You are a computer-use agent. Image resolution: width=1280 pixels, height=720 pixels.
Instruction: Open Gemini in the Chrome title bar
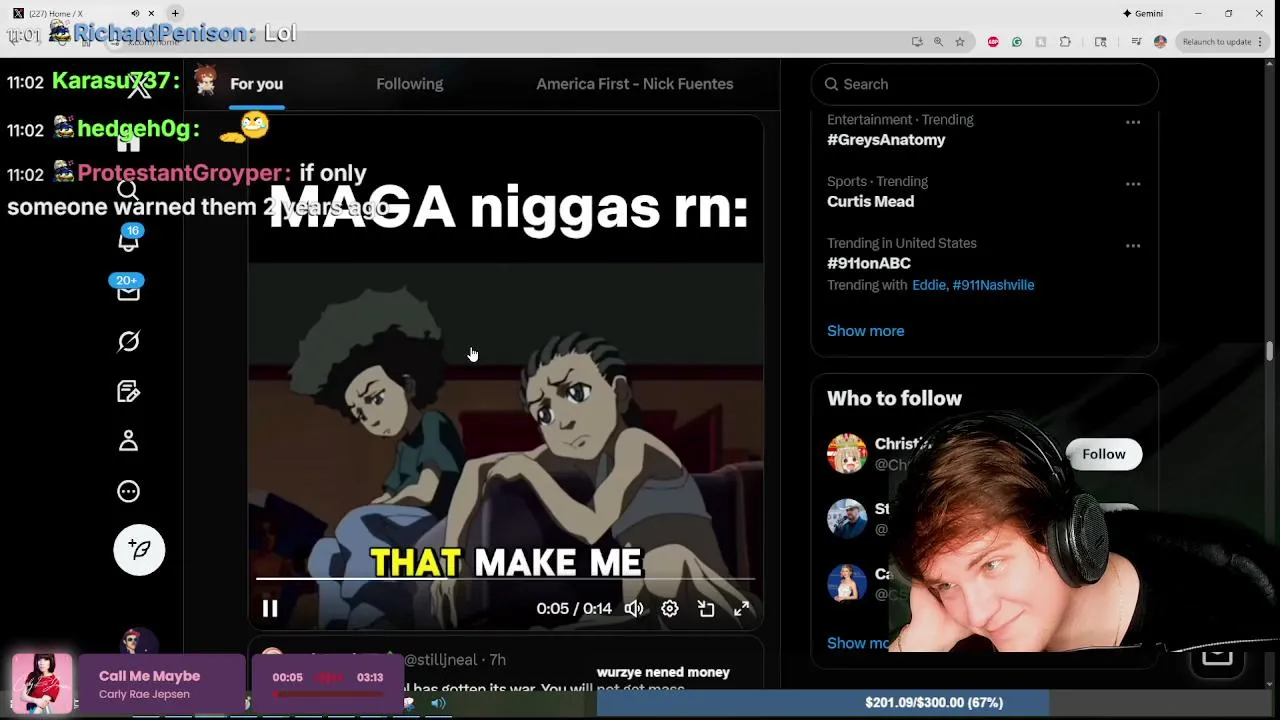click(x=1142, y=13)
